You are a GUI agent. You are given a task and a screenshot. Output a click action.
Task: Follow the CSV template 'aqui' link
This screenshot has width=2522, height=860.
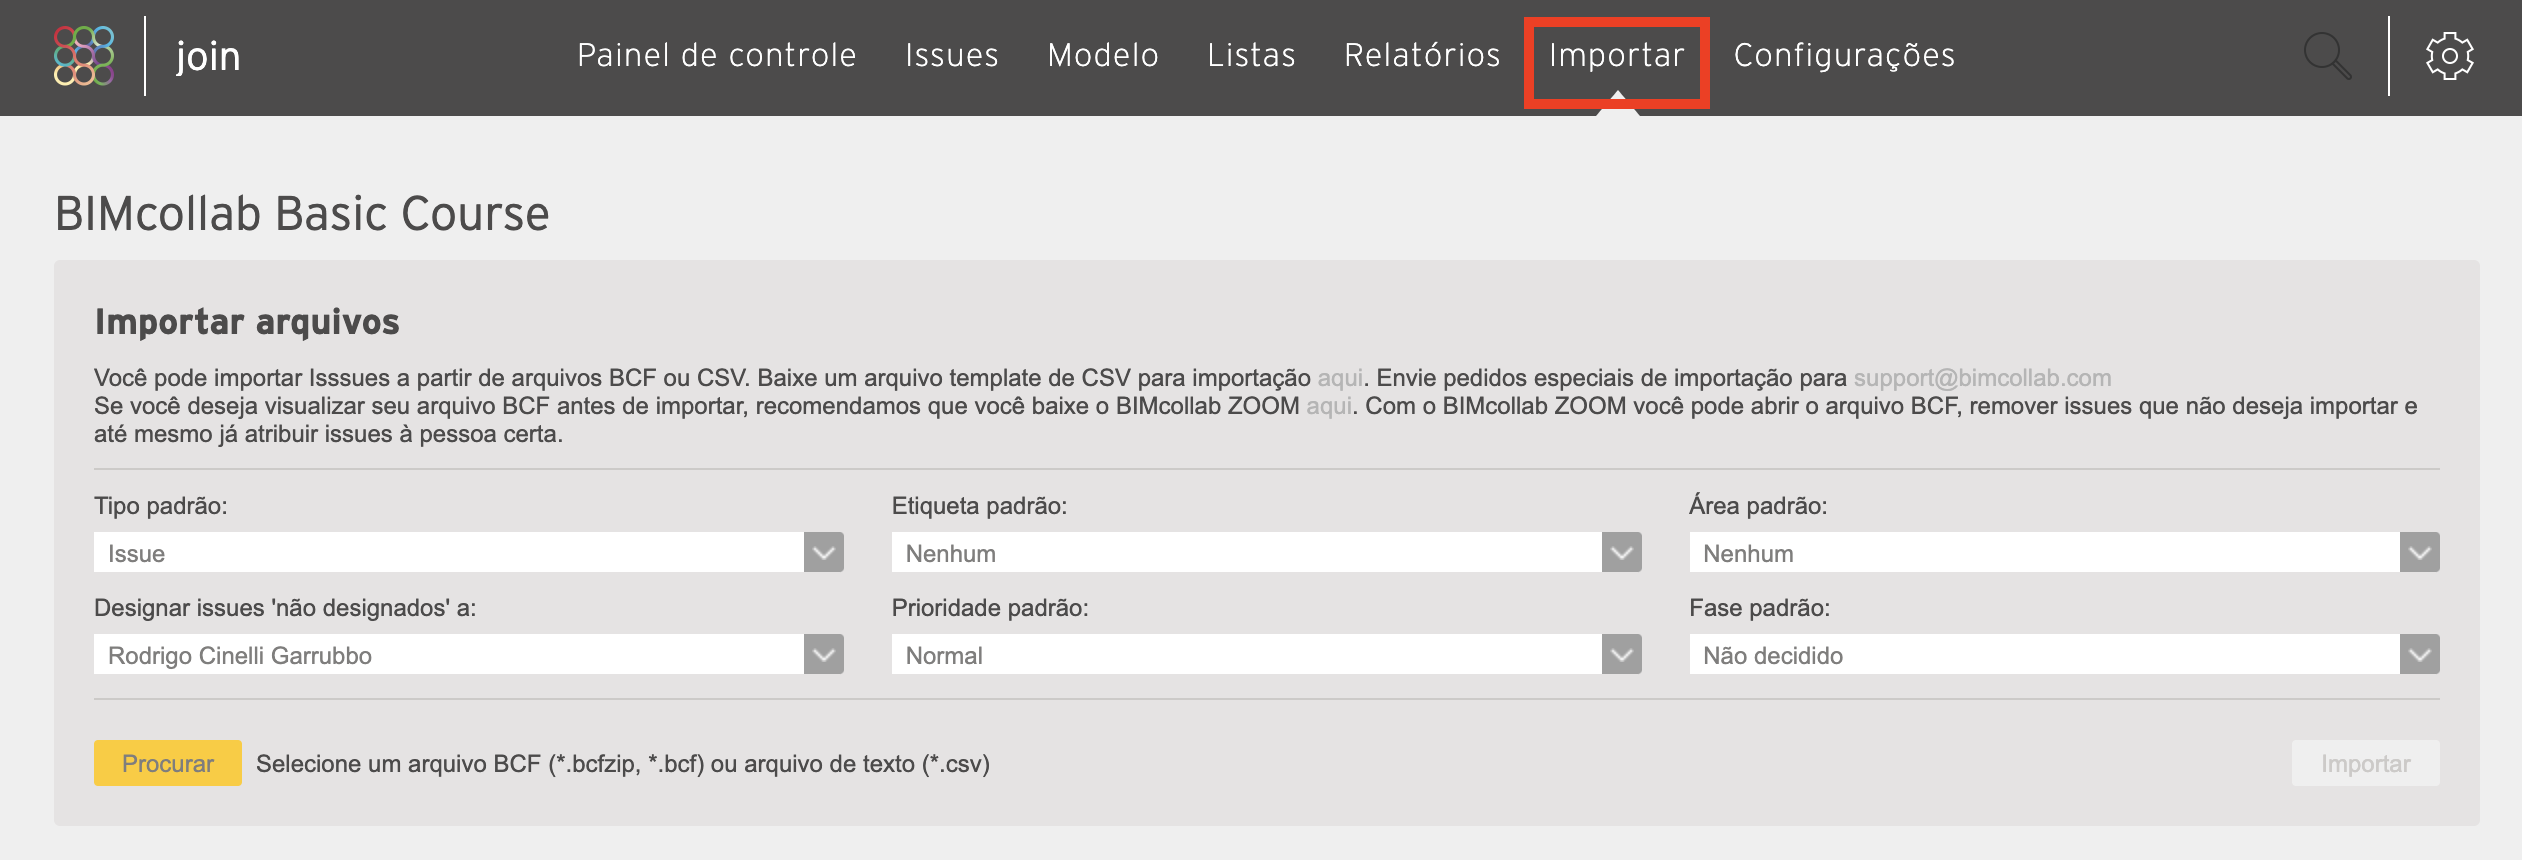(1340, 378)
